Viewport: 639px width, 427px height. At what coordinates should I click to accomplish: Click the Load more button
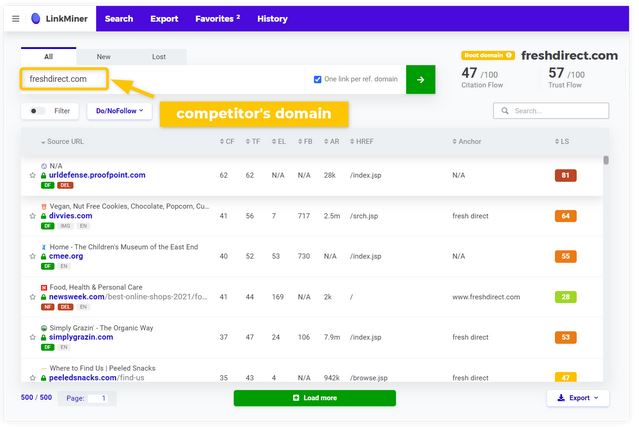[x=315, y=398]
